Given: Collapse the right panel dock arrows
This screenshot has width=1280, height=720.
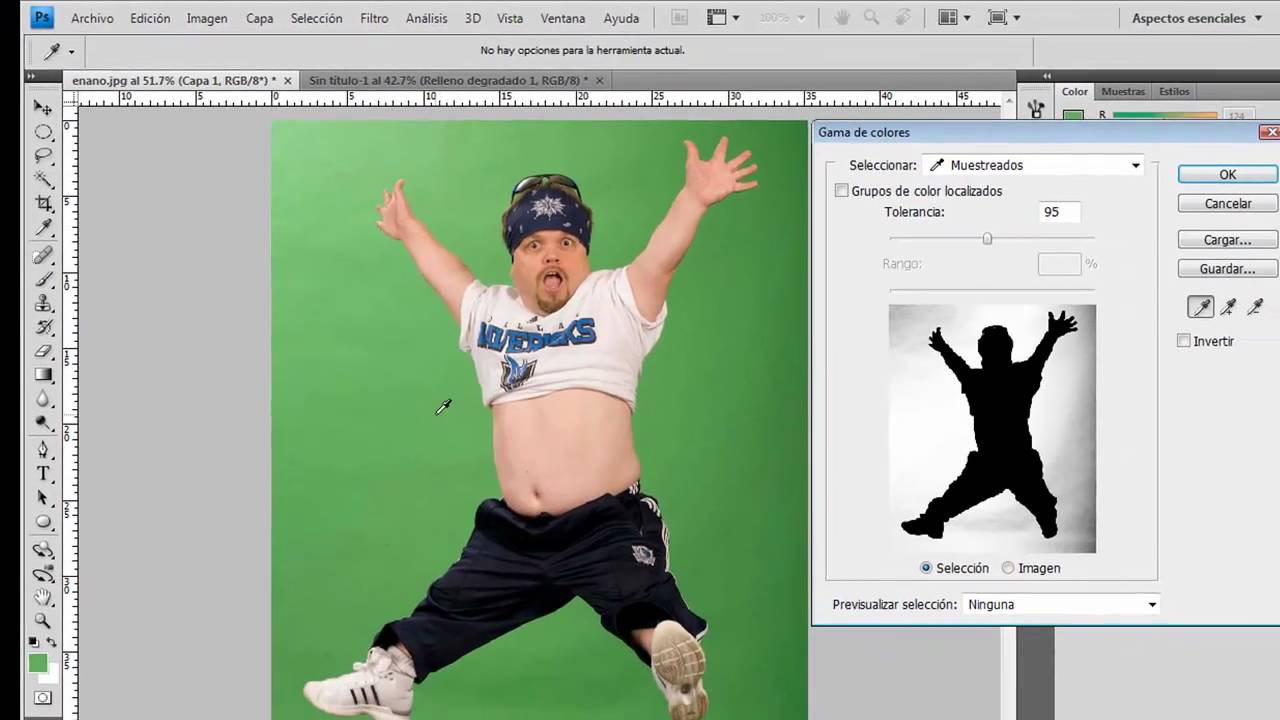Looking at the screenshot, I should [1047, 76].
